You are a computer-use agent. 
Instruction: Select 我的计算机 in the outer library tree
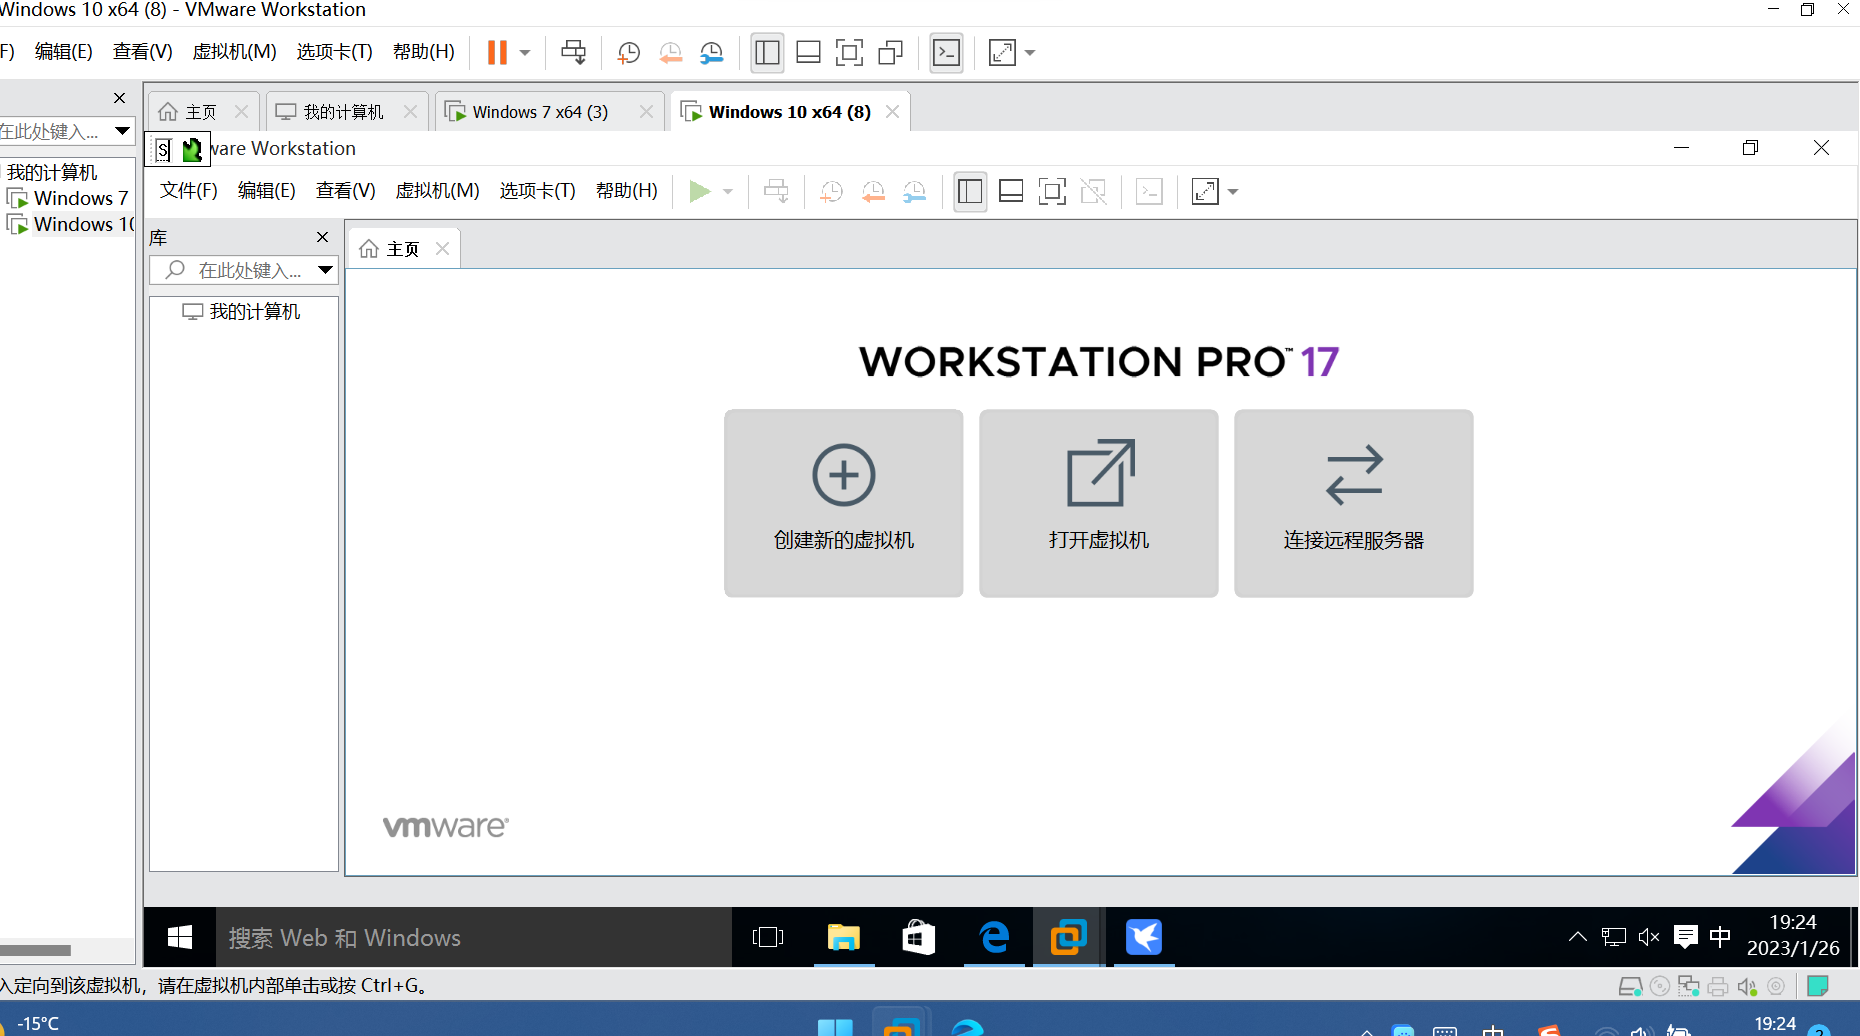(52, 172)
